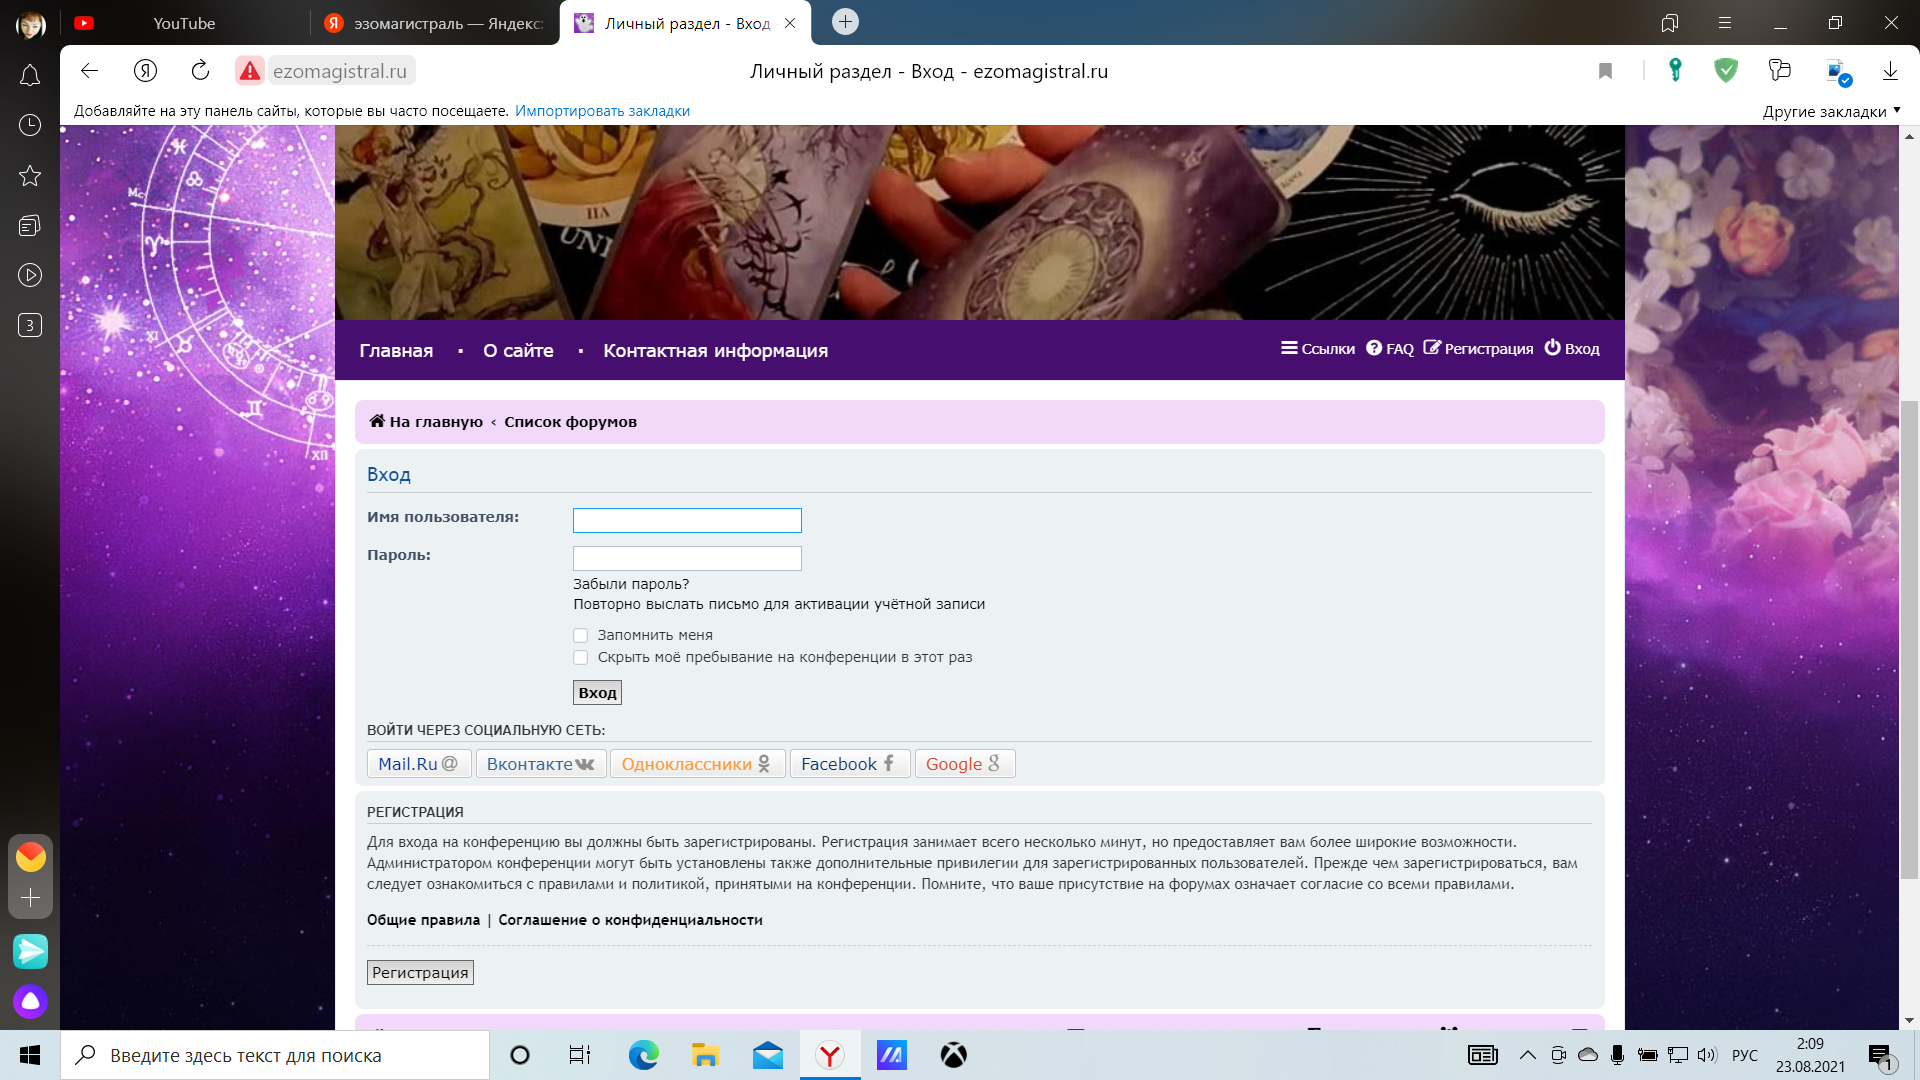Viewport: 1920px width, 1080px height.
Task: Click the Забыли пароль? link
Action: click(x=631, y=584)
